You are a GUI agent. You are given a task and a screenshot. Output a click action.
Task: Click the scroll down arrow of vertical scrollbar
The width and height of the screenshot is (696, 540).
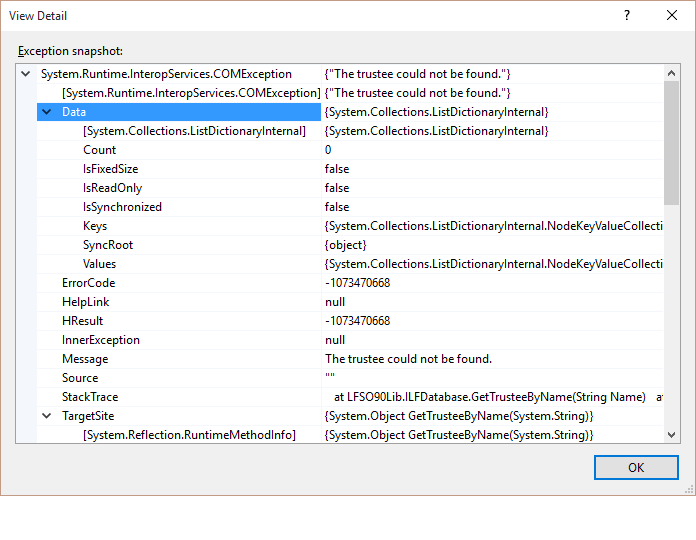click(672, 435)
